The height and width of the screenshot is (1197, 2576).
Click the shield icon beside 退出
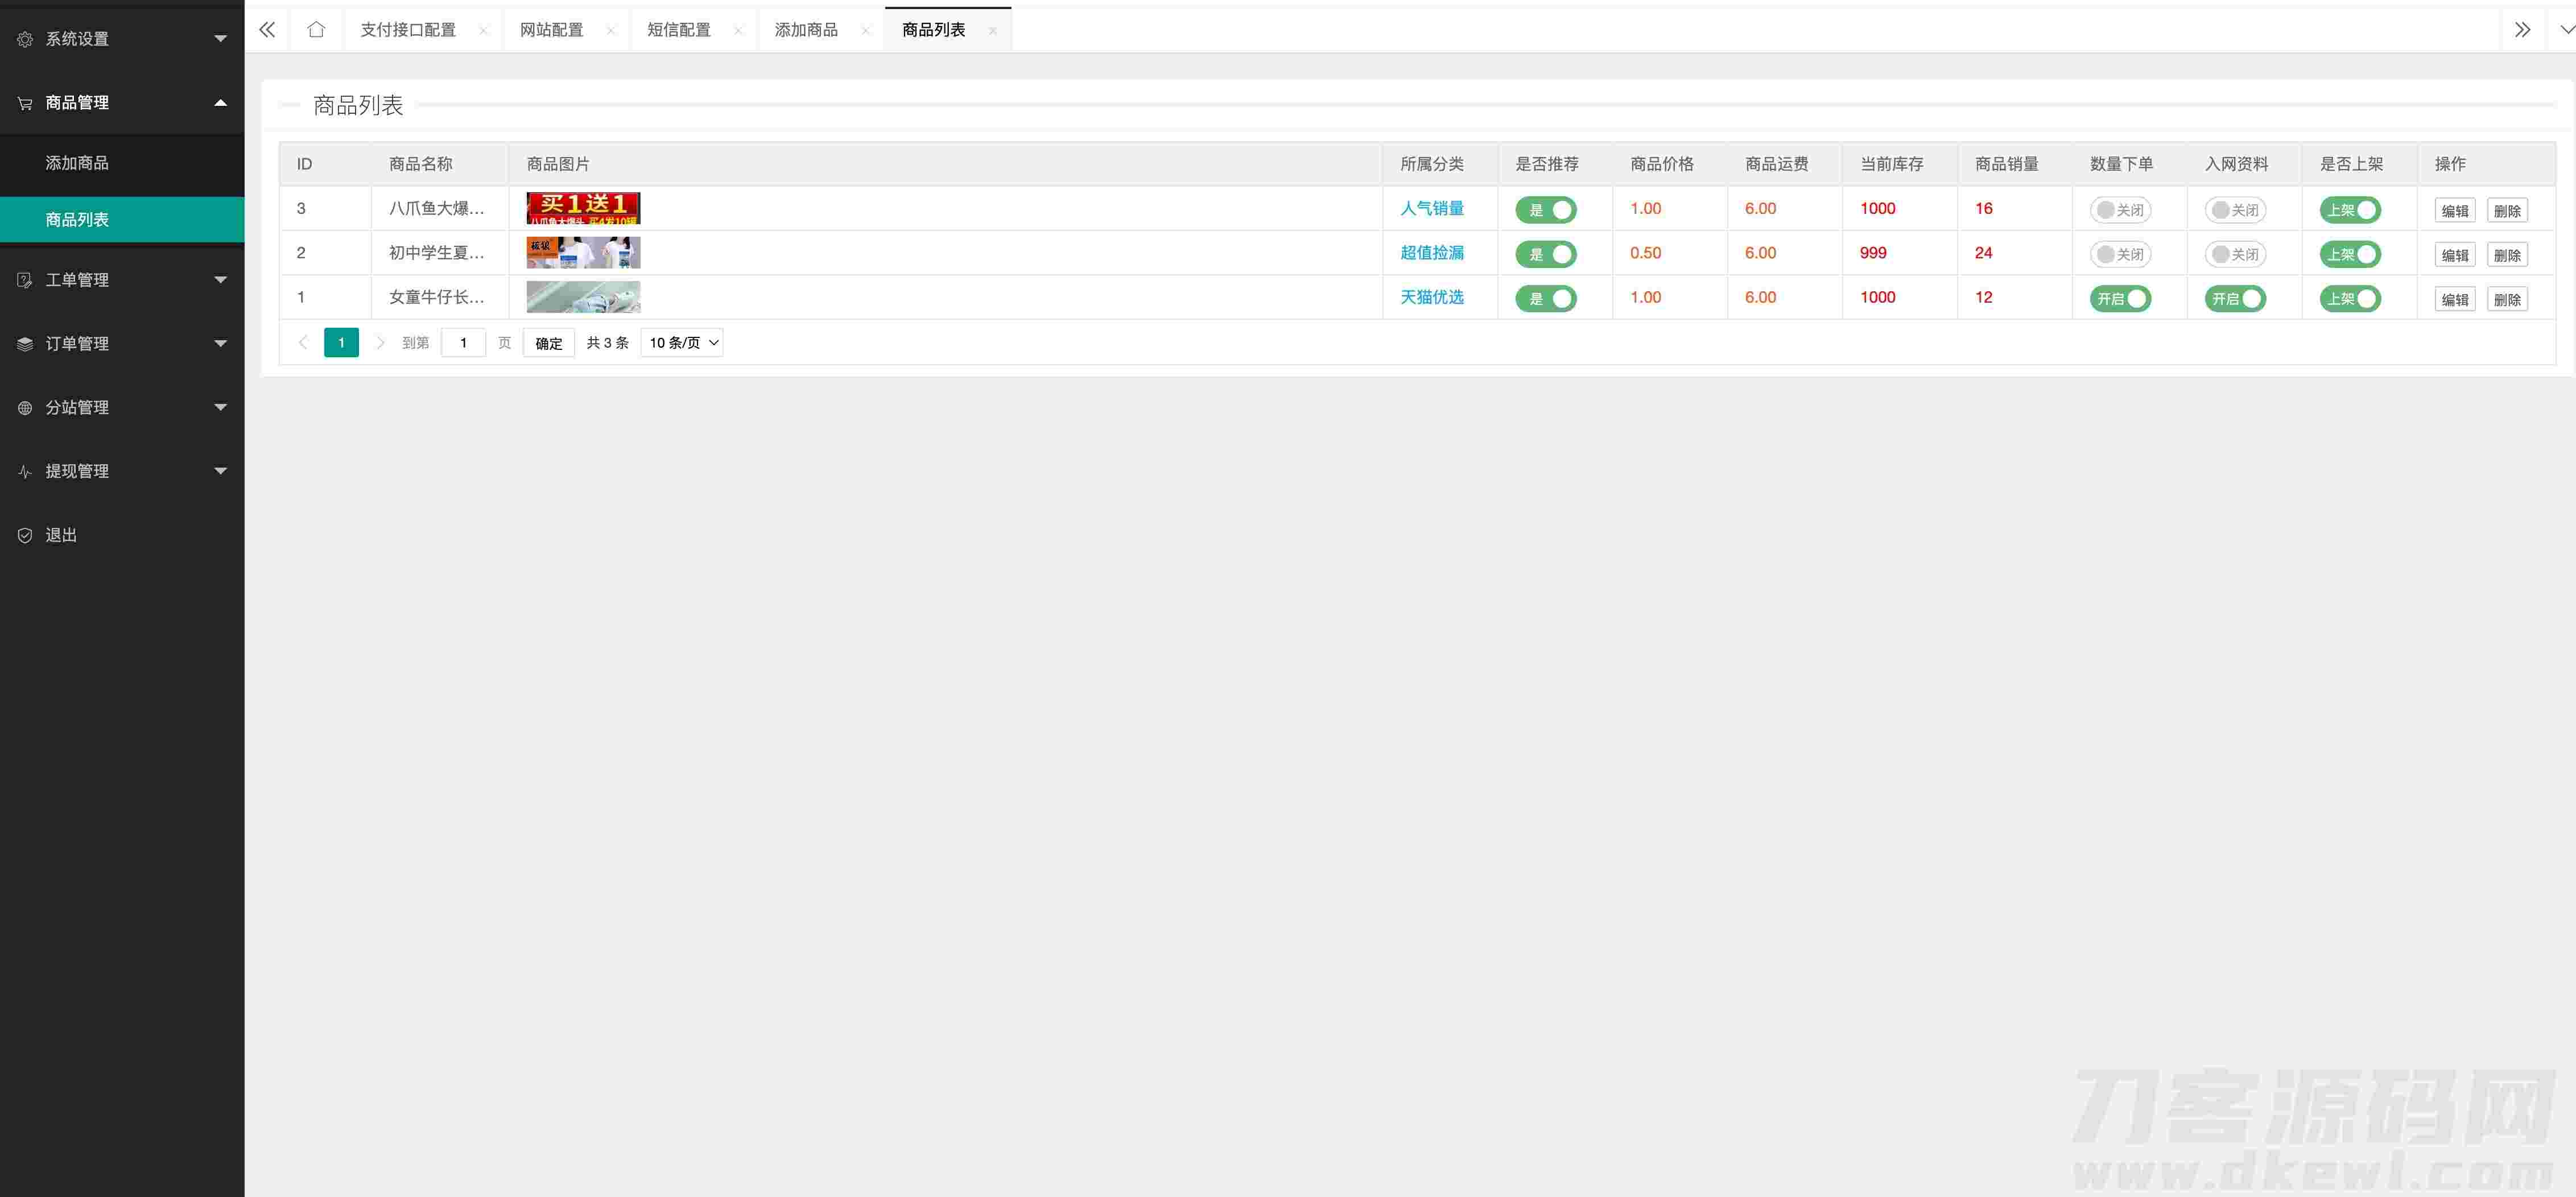pyautogui.click(x=25, y=535)
